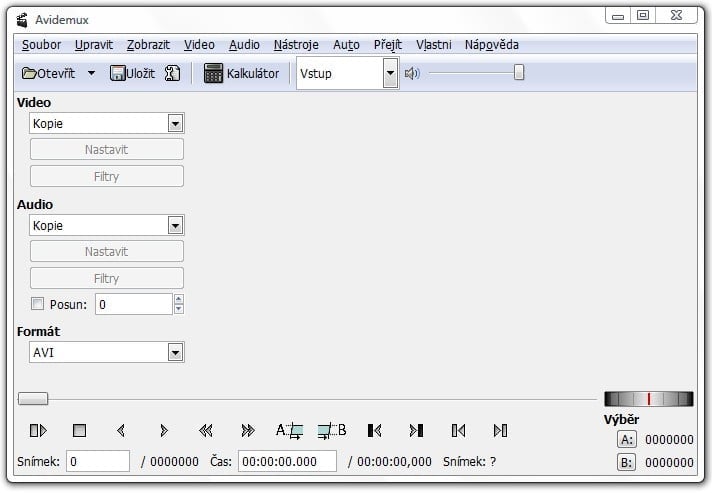Open the Video menu
The image size is (712, 493).
pyautogui.click(x=199, y=45)
